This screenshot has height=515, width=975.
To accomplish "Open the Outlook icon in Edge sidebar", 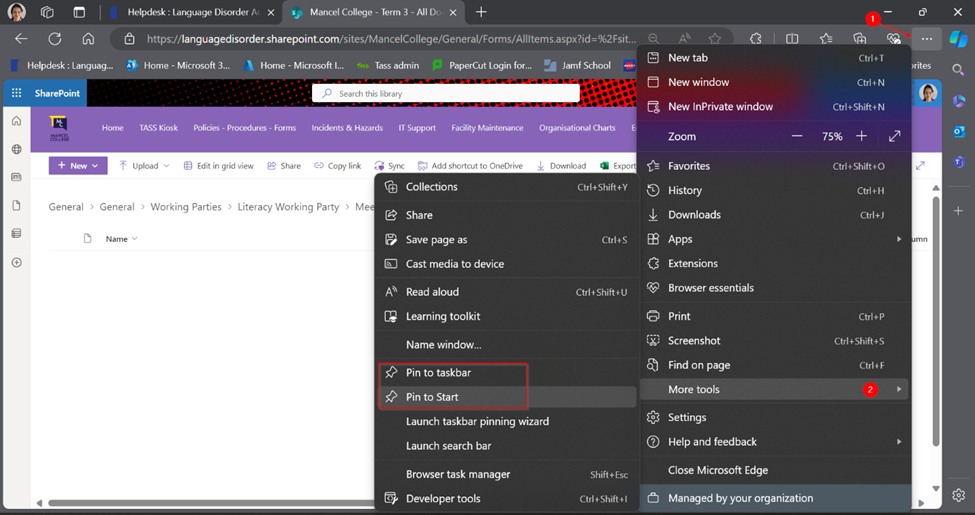I will 958,131.
